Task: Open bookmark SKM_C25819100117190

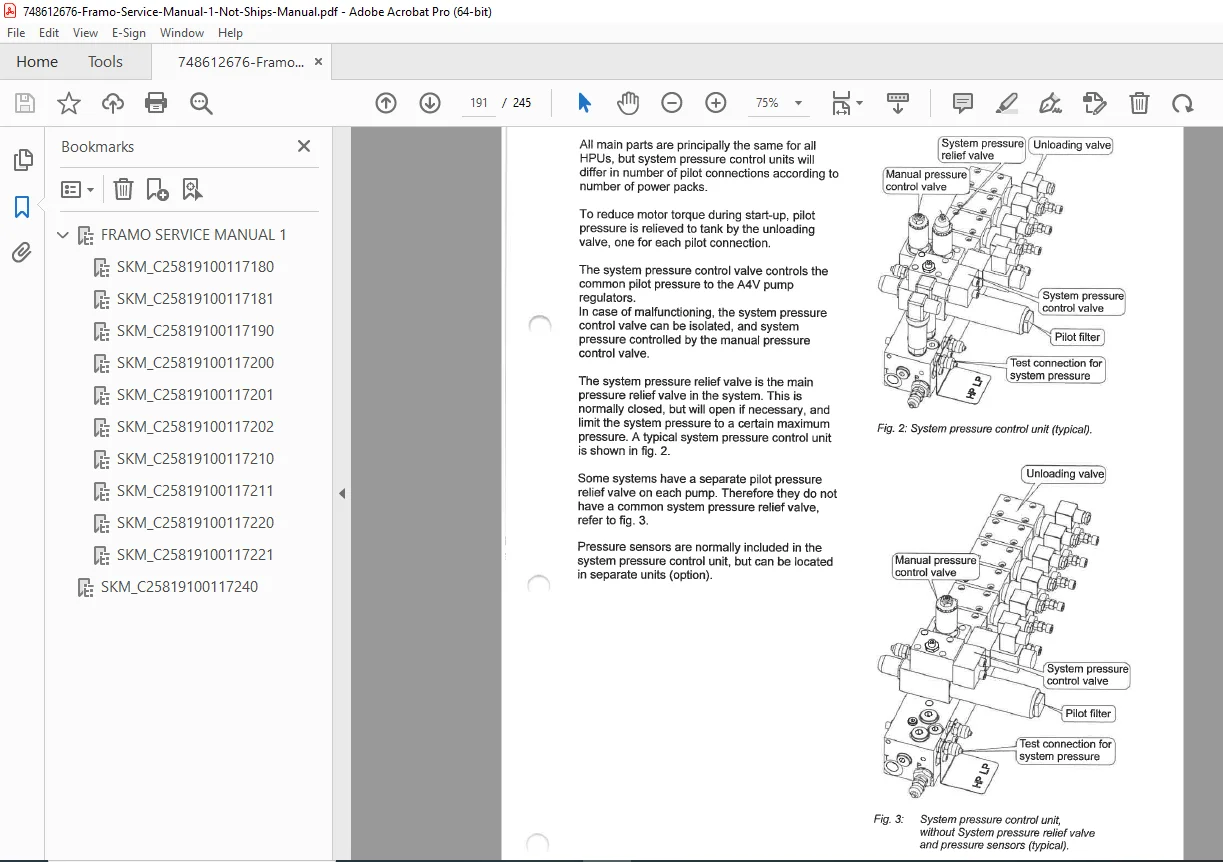Action: pyautogui.click(x=195, y=331)
